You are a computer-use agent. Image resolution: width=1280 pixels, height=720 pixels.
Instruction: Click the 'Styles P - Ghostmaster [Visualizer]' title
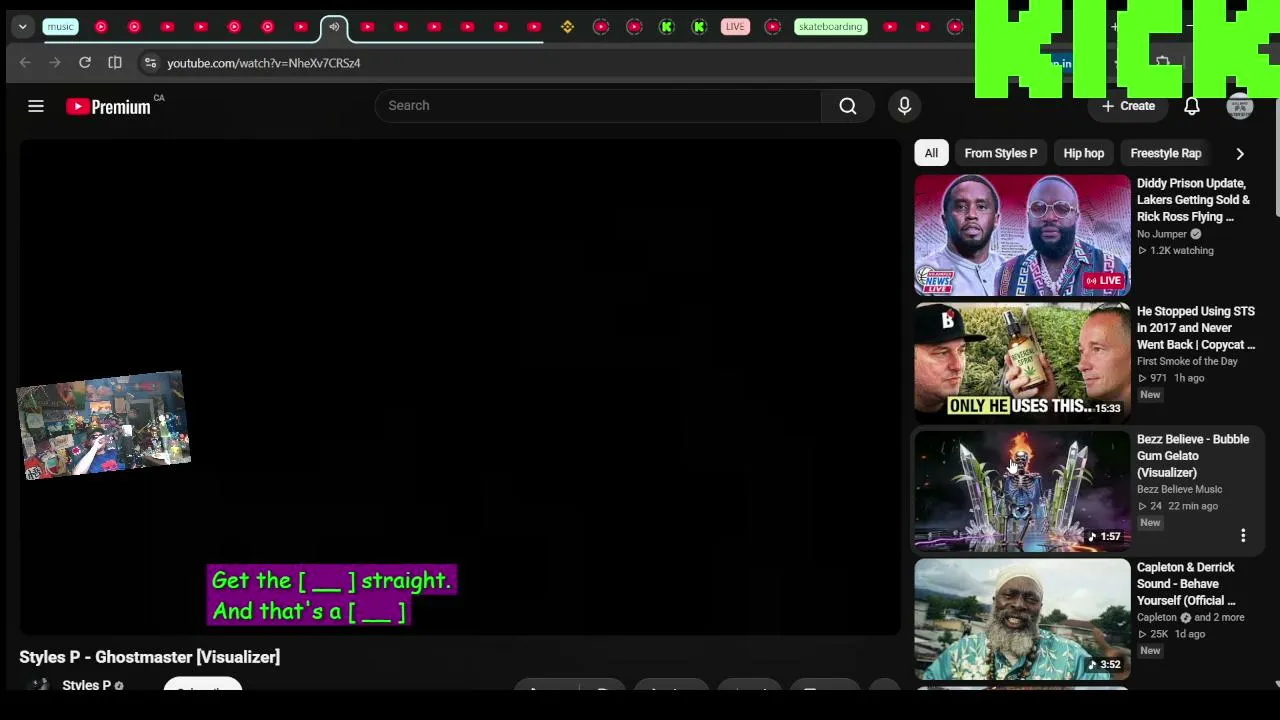(x=150, y=657)
